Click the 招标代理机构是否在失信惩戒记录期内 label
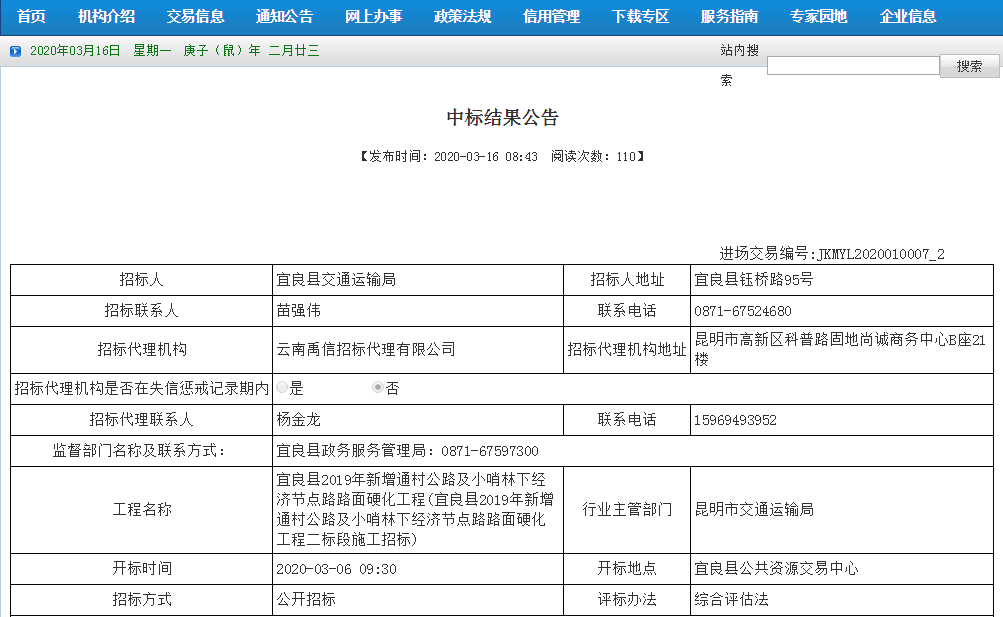 [x=141, y=388]
